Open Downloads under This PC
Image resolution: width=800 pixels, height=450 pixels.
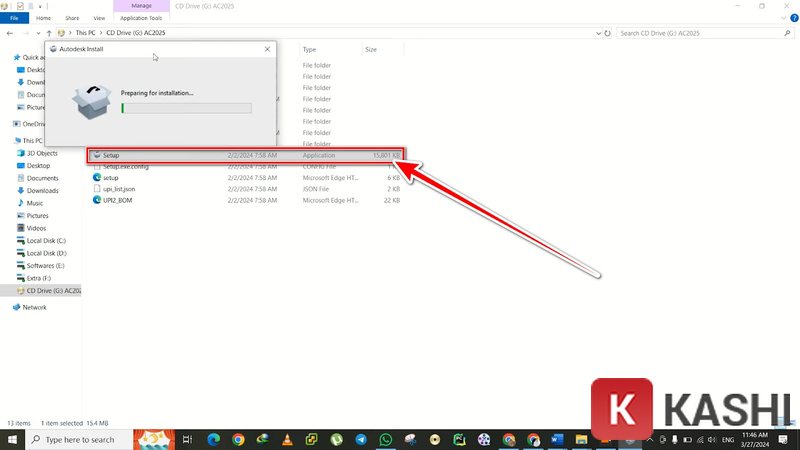(x=42, y=190)
